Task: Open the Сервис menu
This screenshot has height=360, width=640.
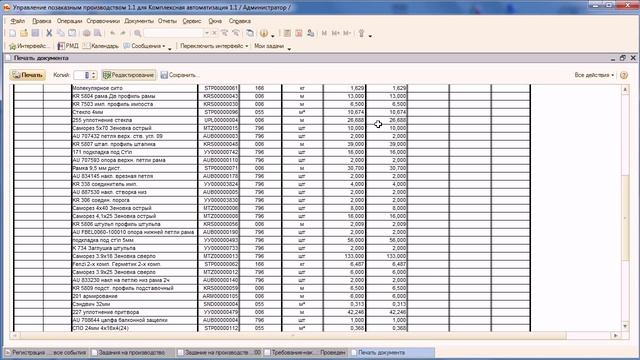Action: coord(192,21)
